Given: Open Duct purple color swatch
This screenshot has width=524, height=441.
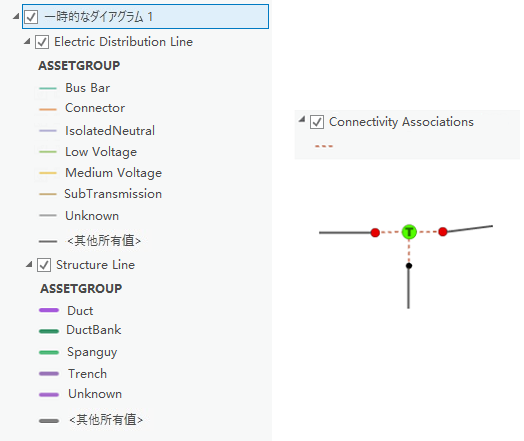Looking at the screenshot, I should point(49,310).
